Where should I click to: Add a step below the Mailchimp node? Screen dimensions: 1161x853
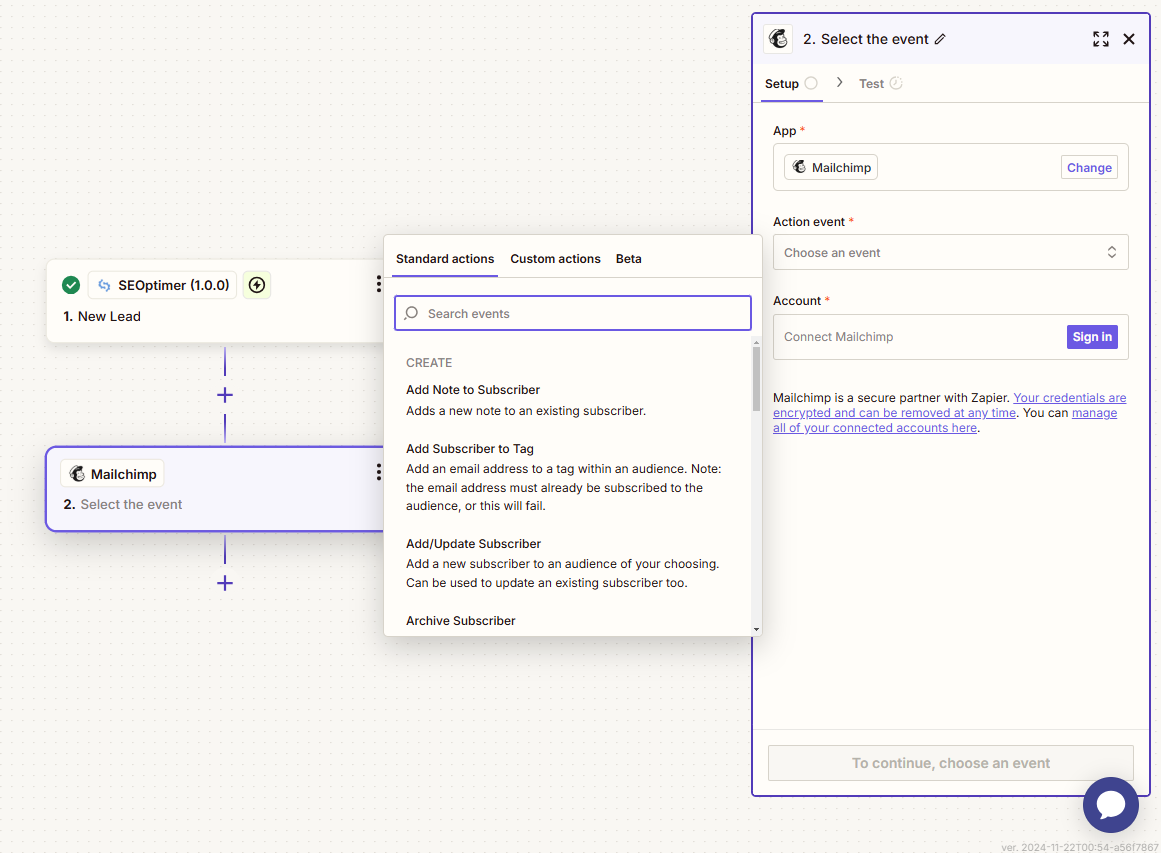225,583
